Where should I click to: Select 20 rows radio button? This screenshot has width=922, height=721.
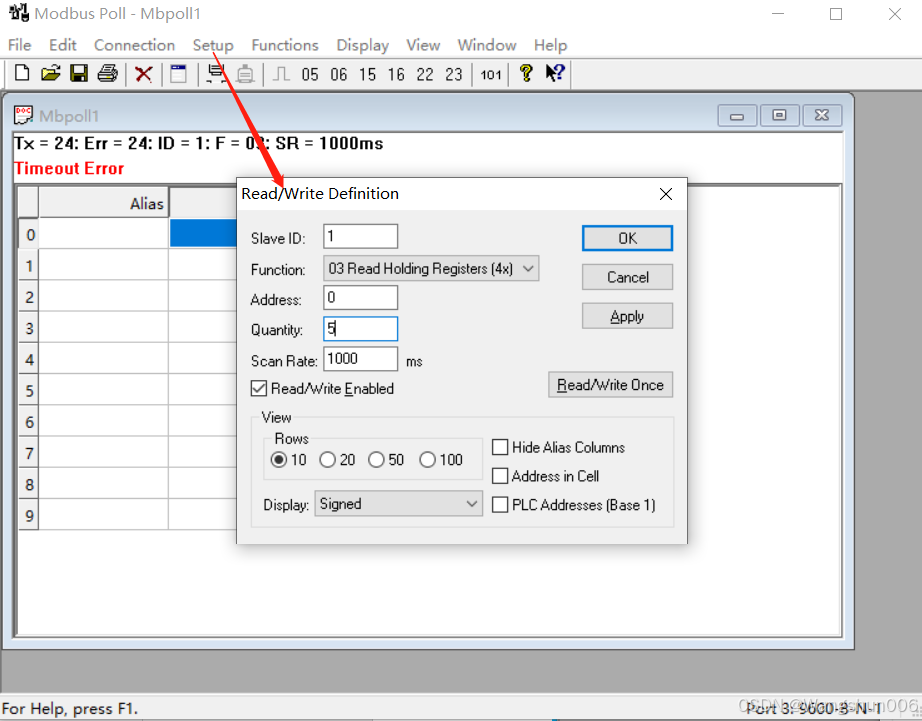click(x=328, y=459)
